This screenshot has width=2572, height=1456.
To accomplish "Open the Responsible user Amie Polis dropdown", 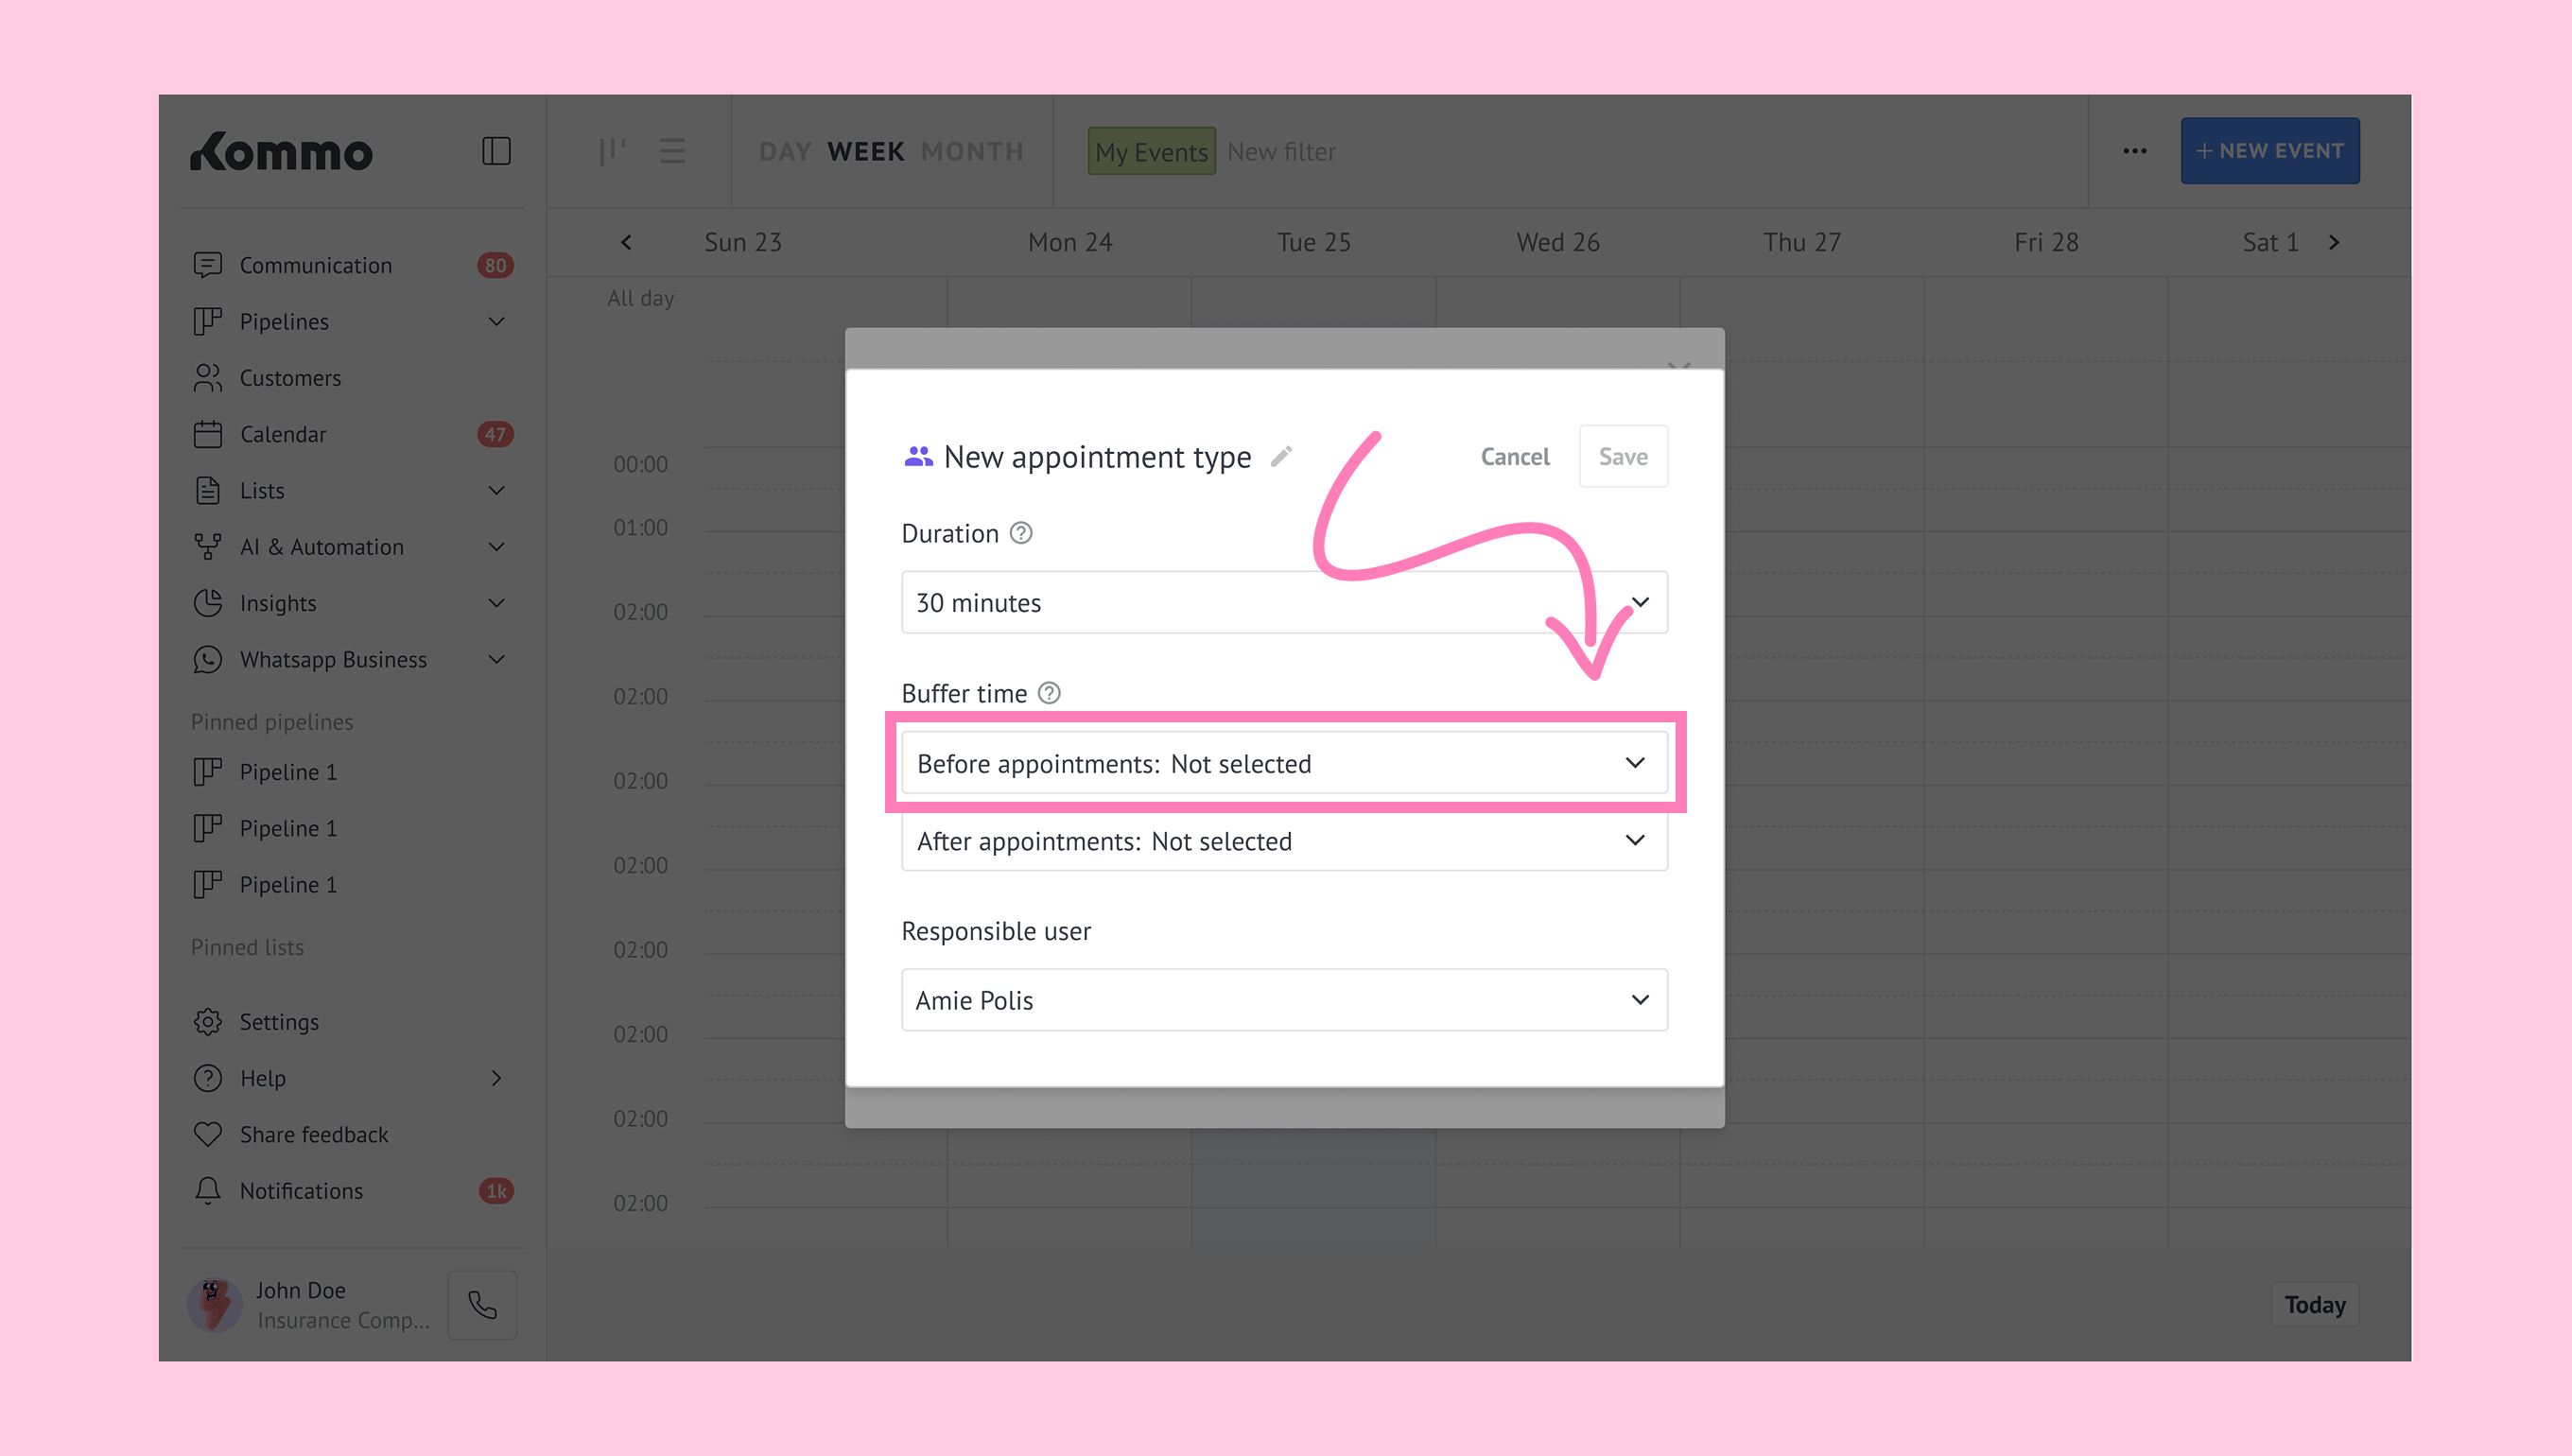I will (x=1283, y=1000).
